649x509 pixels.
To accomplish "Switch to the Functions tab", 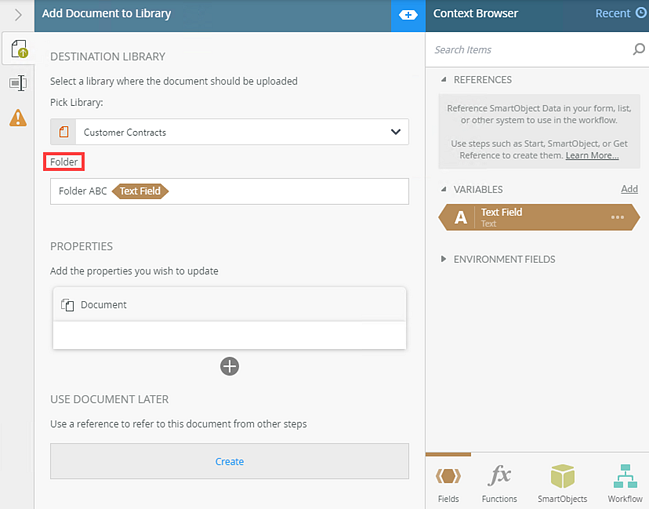I will 499,483.
